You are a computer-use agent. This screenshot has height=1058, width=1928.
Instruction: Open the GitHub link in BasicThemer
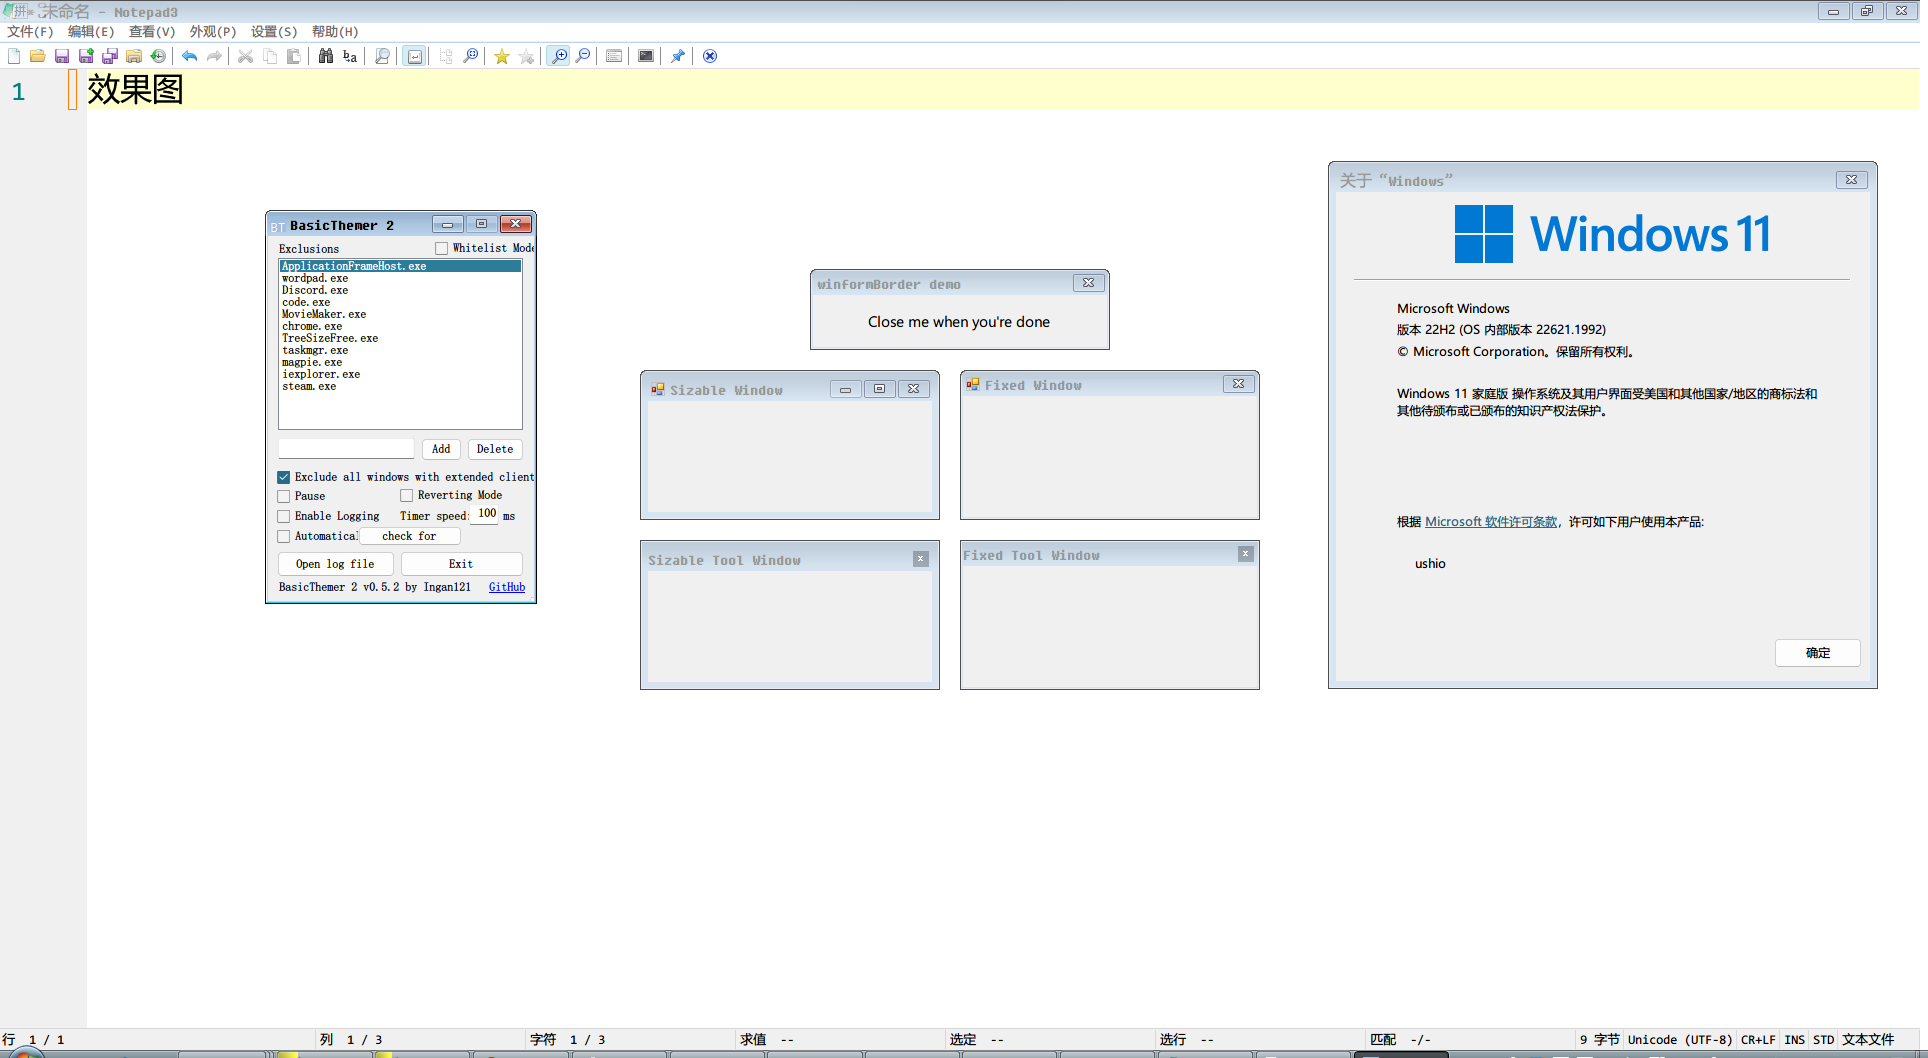(507, 587)
